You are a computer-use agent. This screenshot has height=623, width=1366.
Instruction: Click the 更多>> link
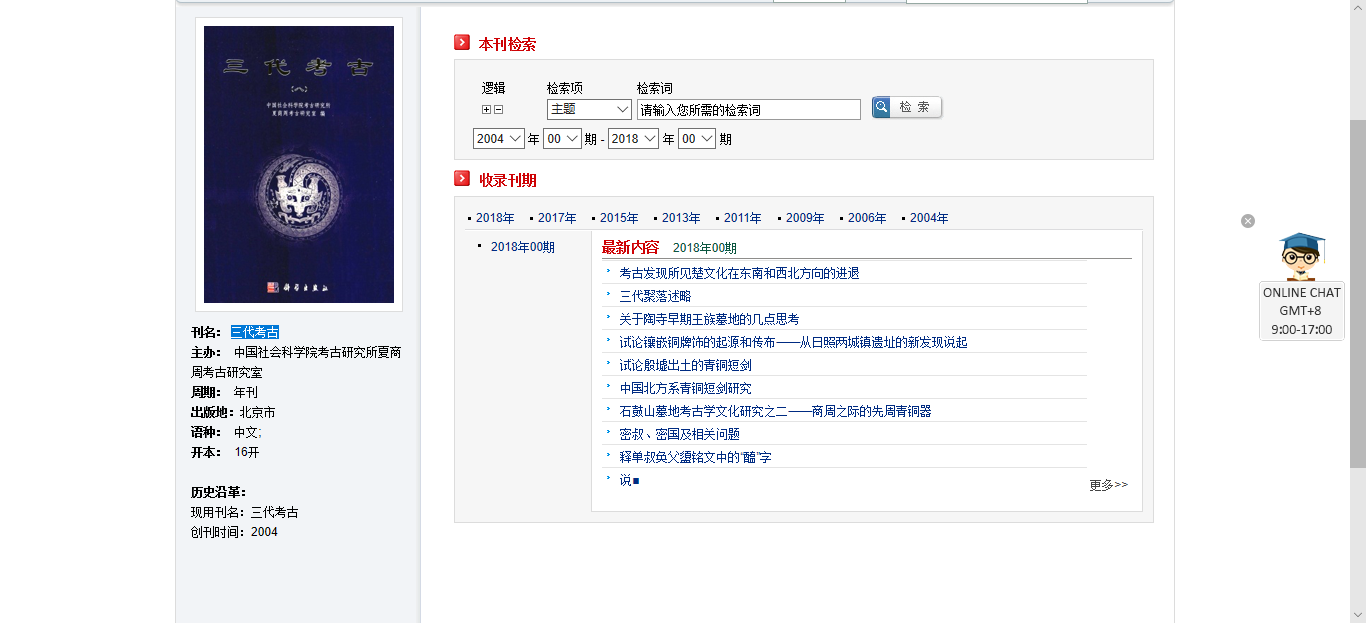pyautogui.click(x=1108, y=485)
